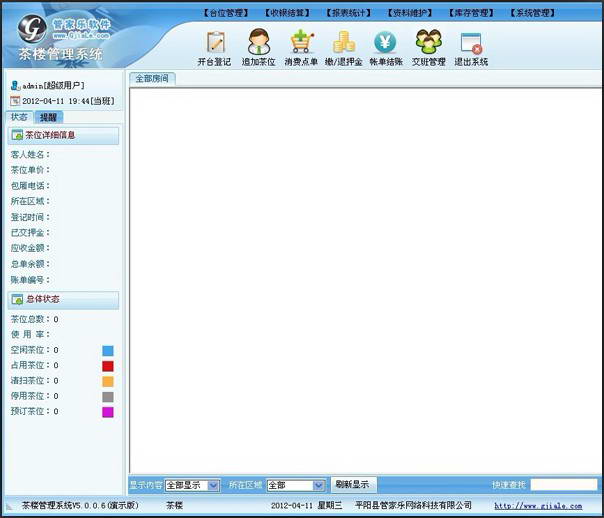Click the 使用率 label
604x518 pixels.
tap(30, 334)
